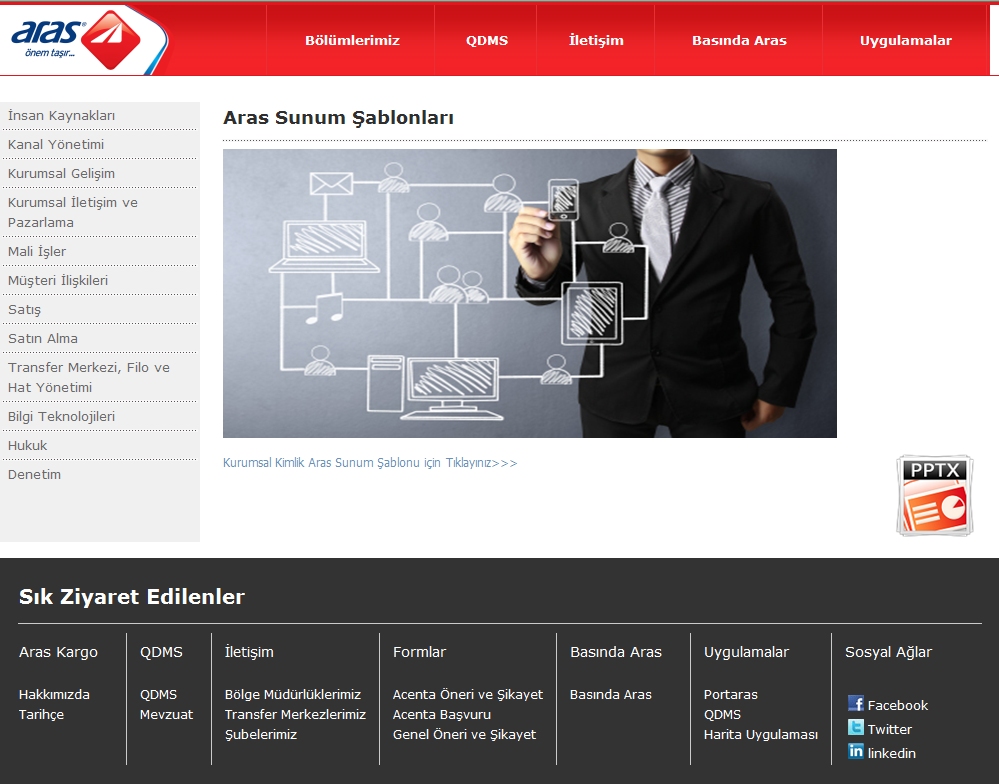
Task: Open Genel Öneri ve Şikayet form
Action: pyautogui.click(x=464, y=734)
